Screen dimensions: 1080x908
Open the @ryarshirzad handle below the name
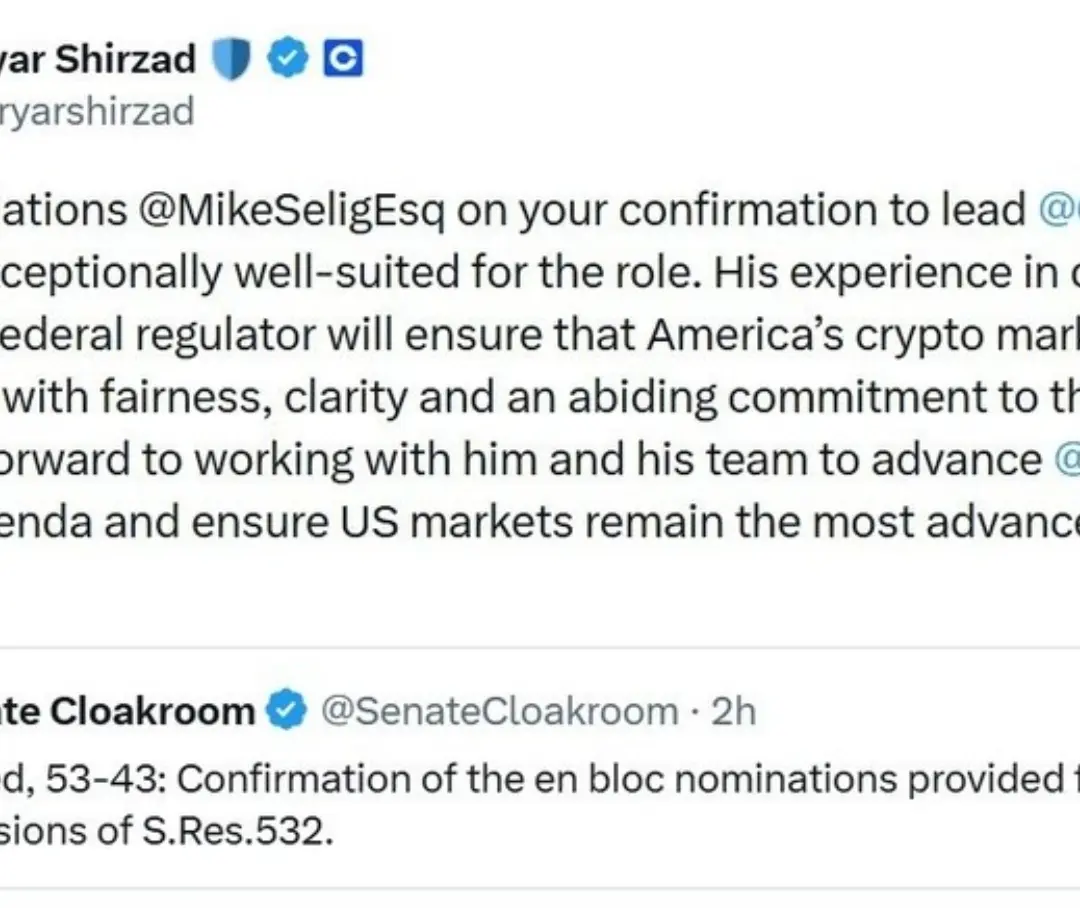(x=98, y=111)
